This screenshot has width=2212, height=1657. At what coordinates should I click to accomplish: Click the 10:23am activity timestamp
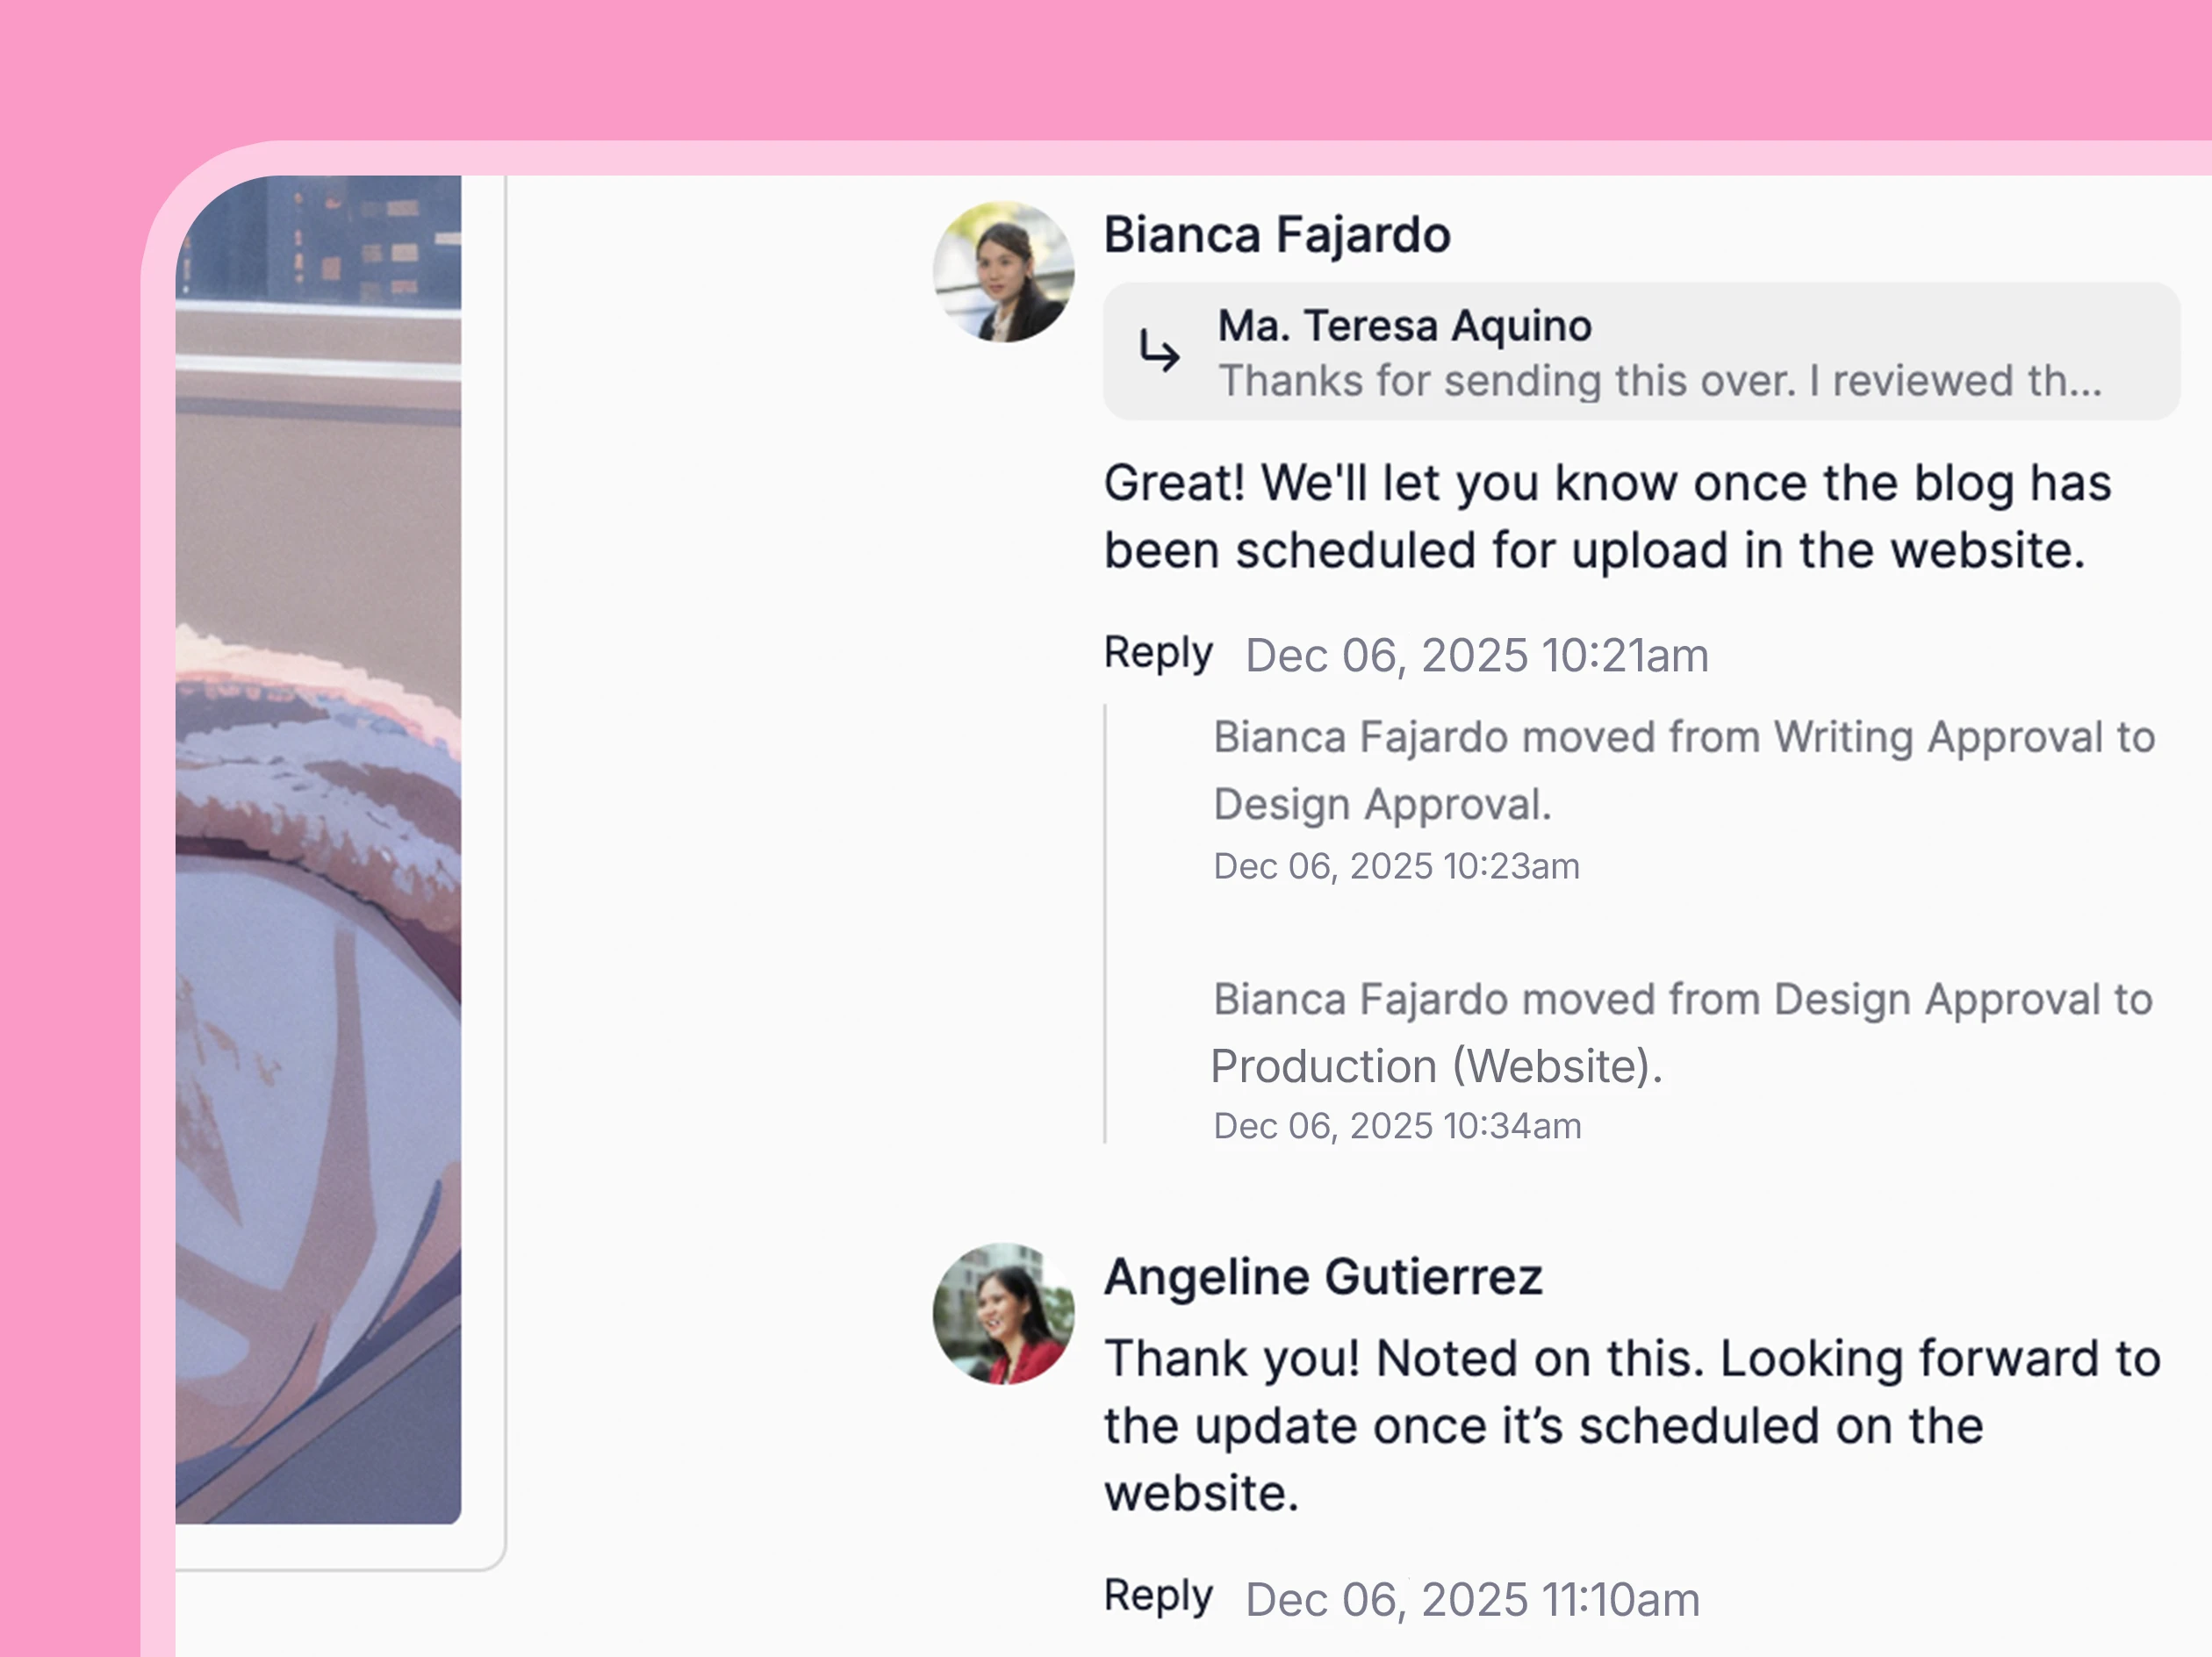(x=1396, y=866)
